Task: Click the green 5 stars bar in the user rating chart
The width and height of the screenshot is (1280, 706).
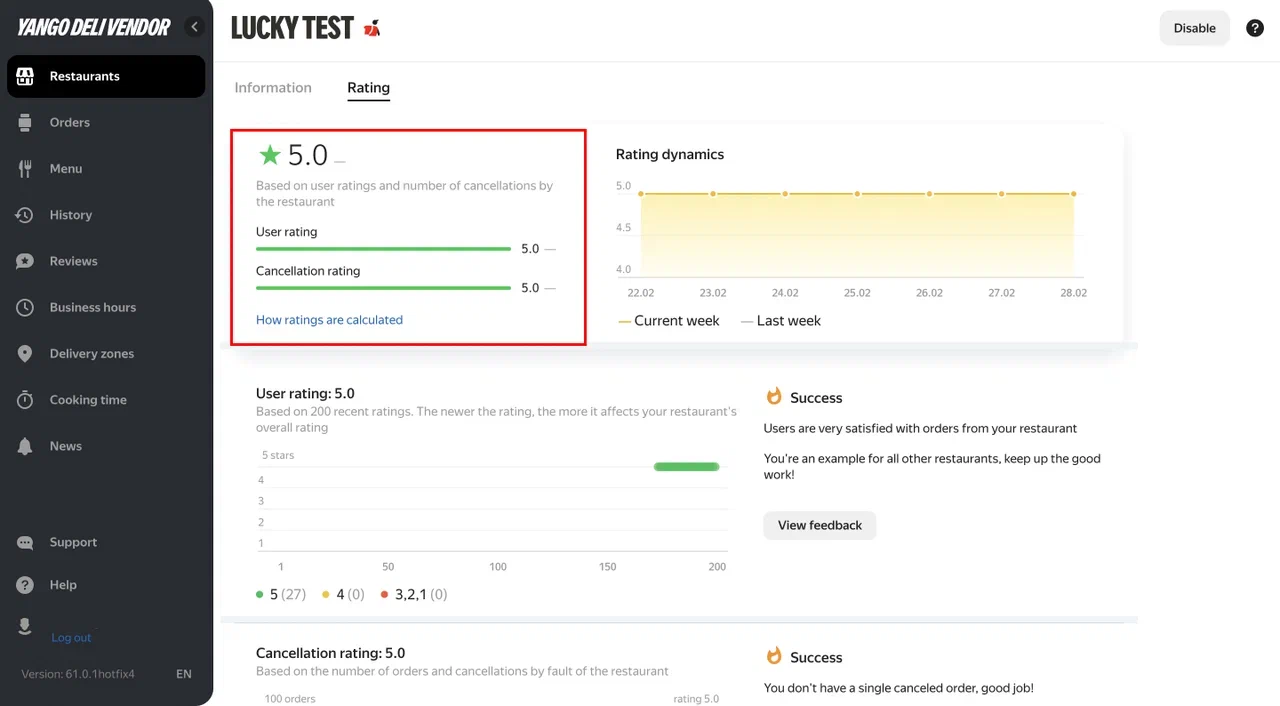Action: pos(686,466)
